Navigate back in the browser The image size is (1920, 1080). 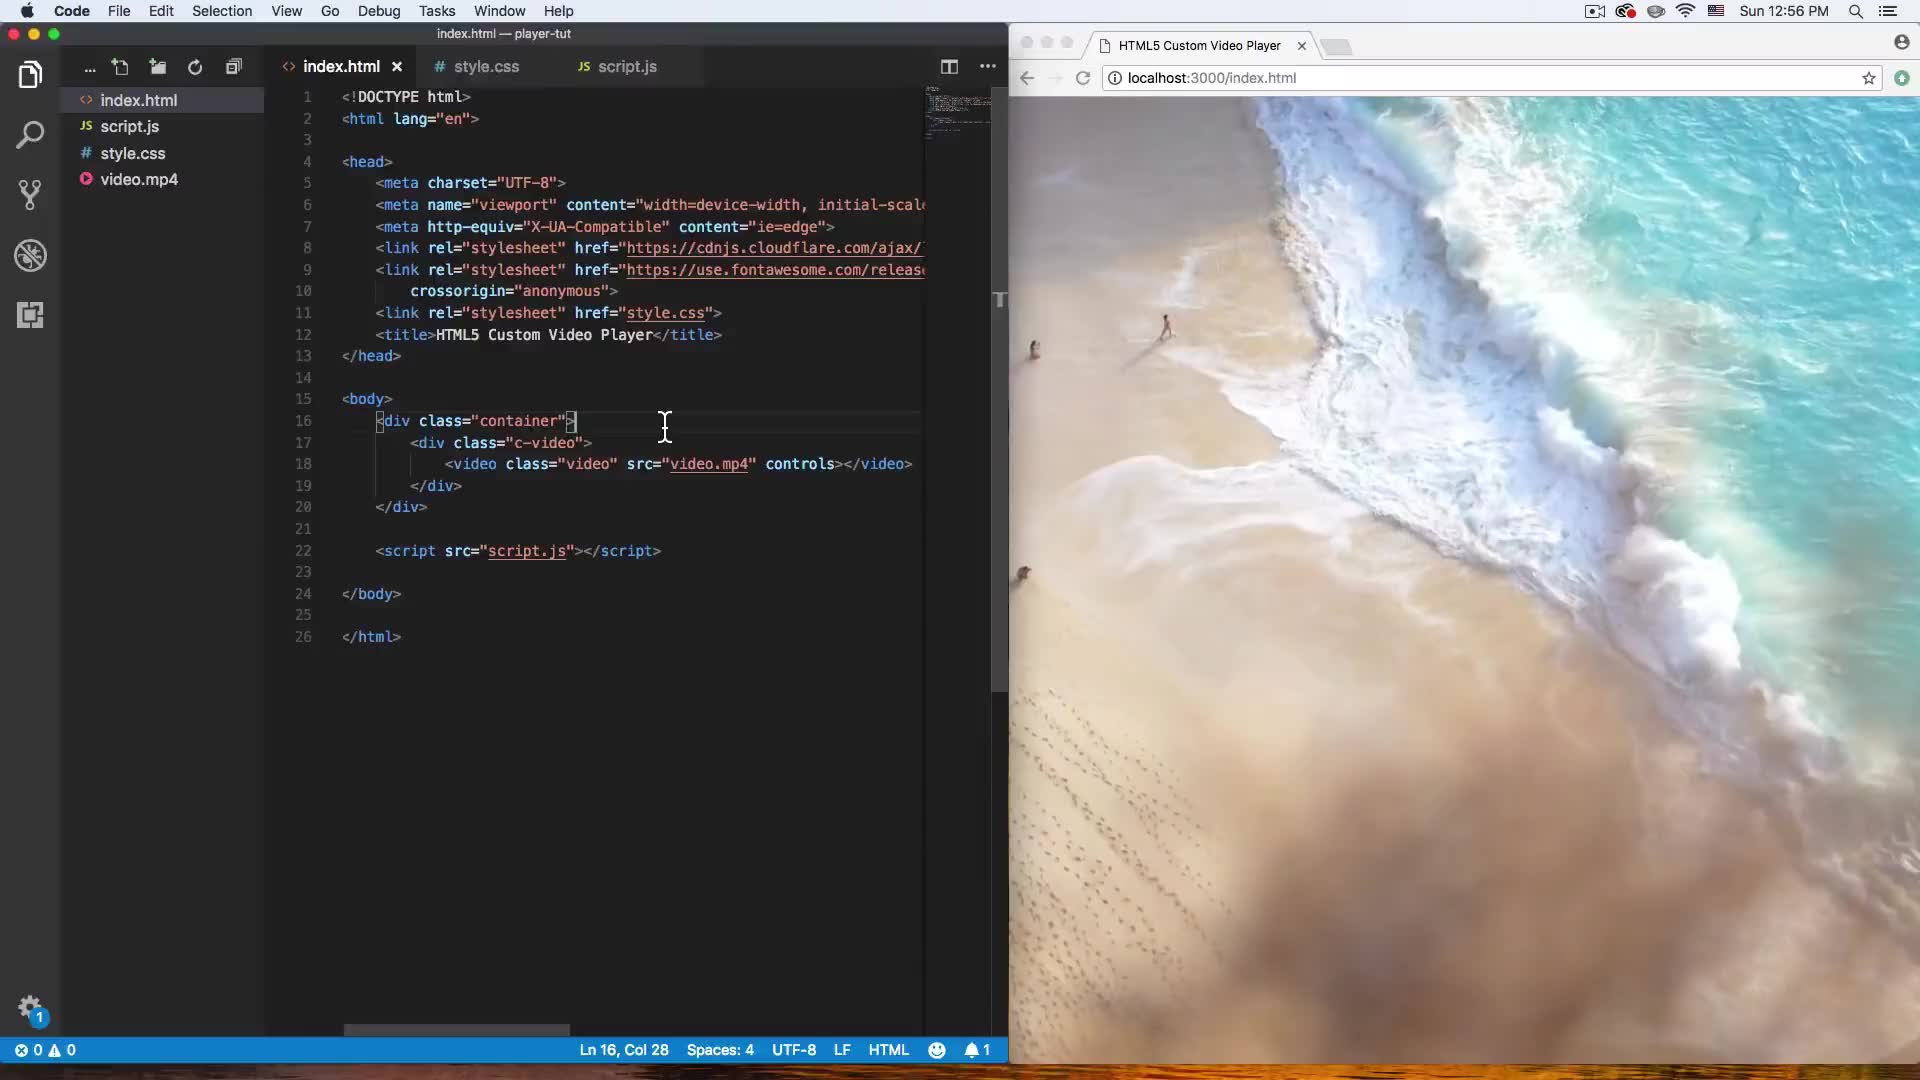[1027, 78]
